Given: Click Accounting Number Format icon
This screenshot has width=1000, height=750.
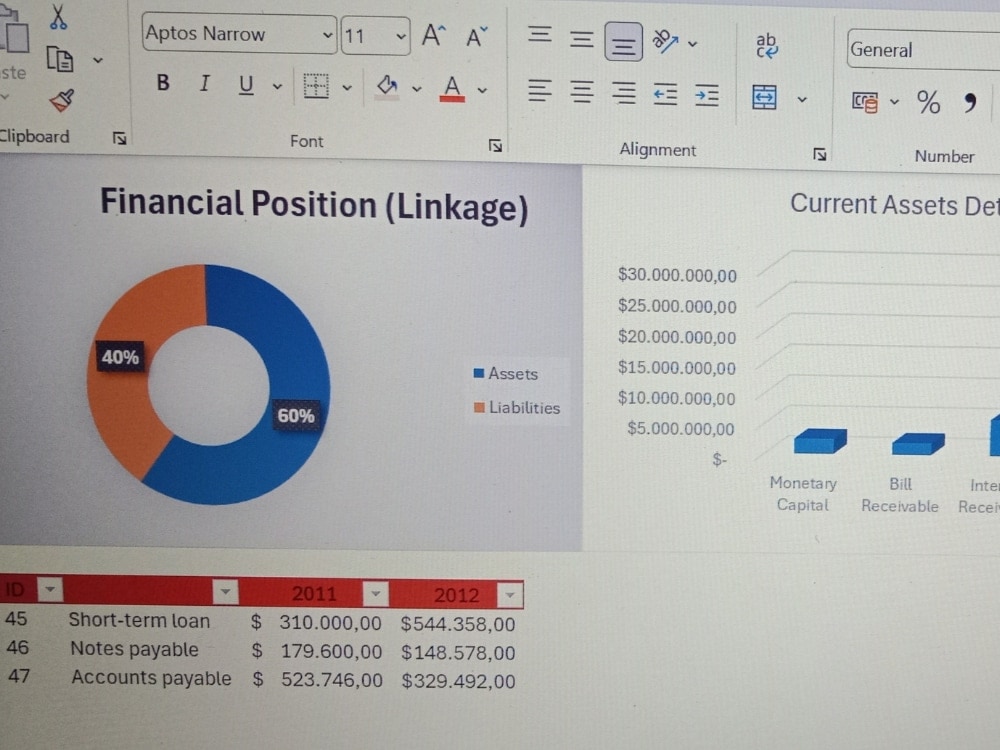Looking at the screenshot, I should coord(865,101).
